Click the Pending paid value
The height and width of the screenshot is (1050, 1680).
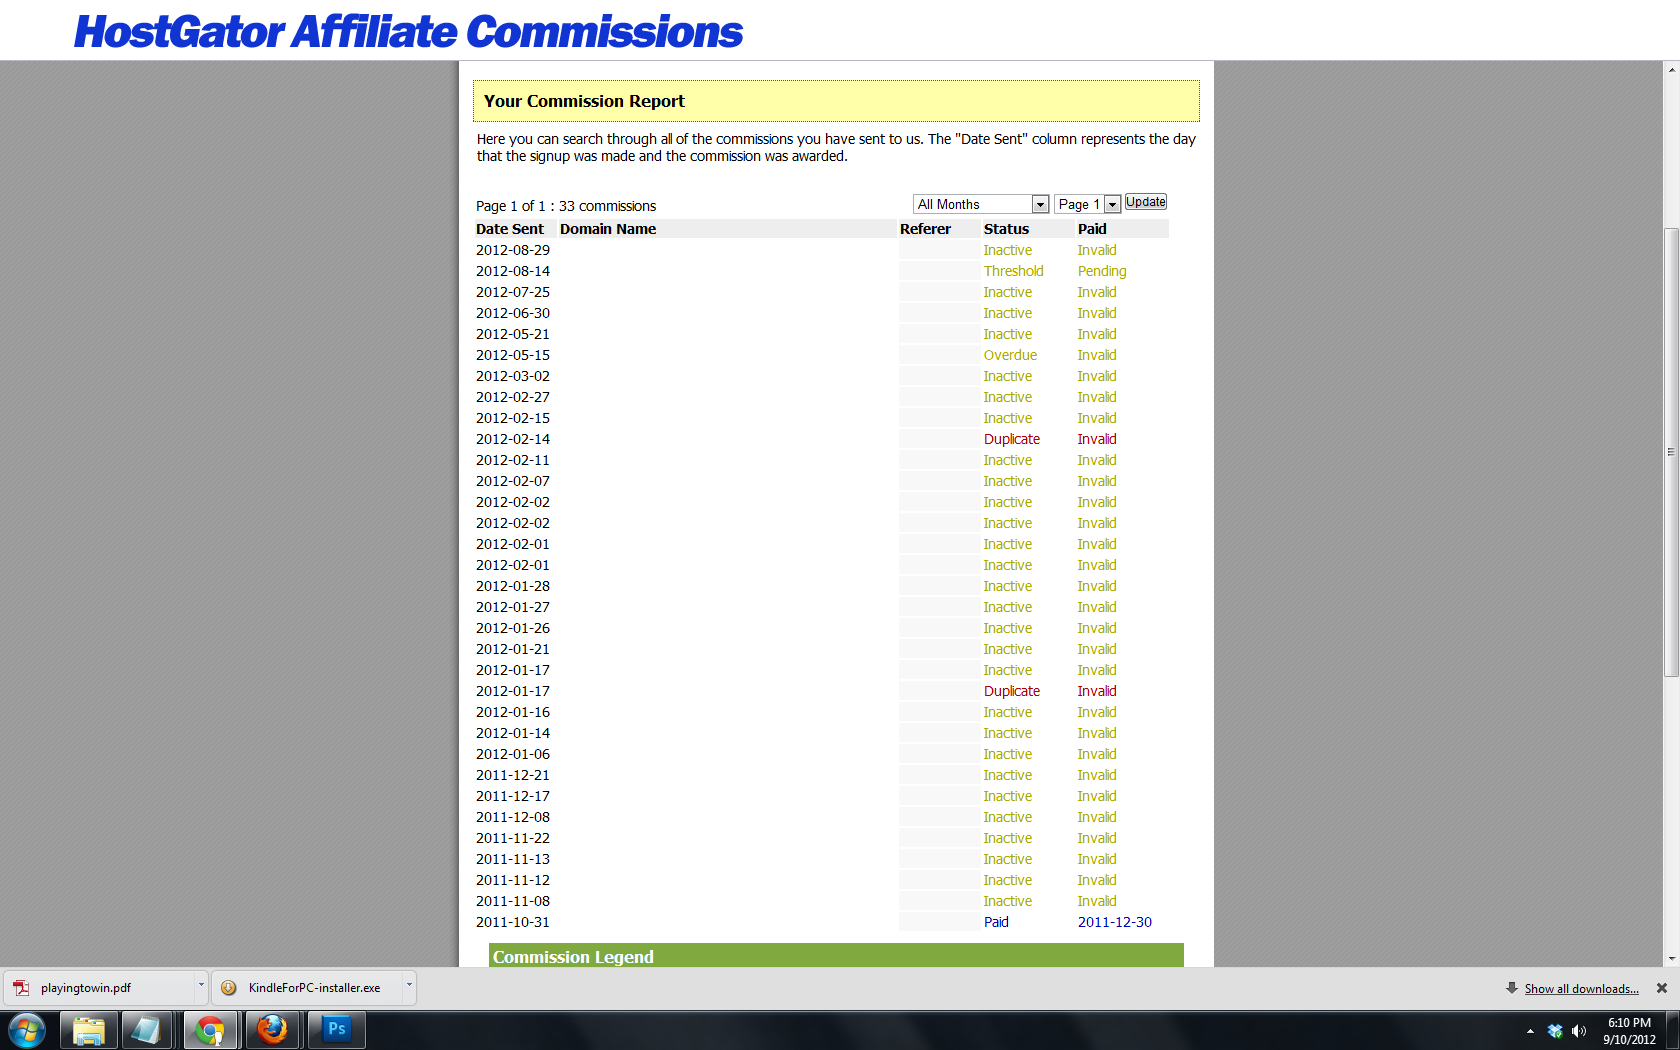tap(1102, 271)
